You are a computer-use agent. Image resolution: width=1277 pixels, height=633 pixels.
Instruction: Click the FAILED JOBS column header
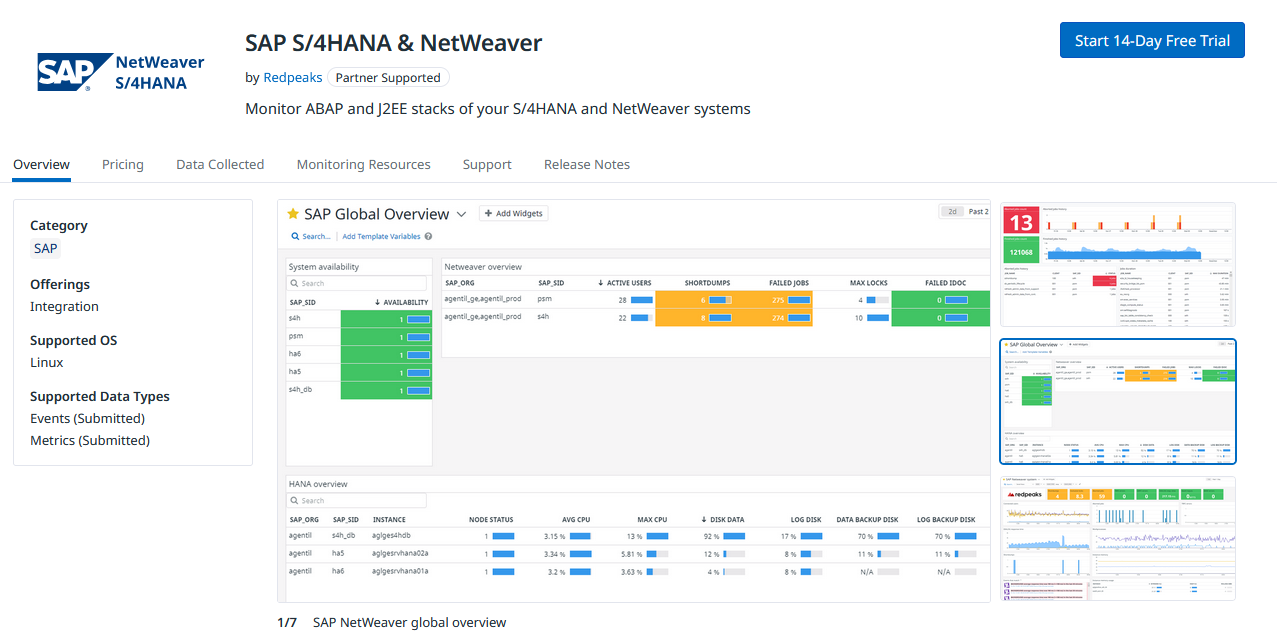789,283
